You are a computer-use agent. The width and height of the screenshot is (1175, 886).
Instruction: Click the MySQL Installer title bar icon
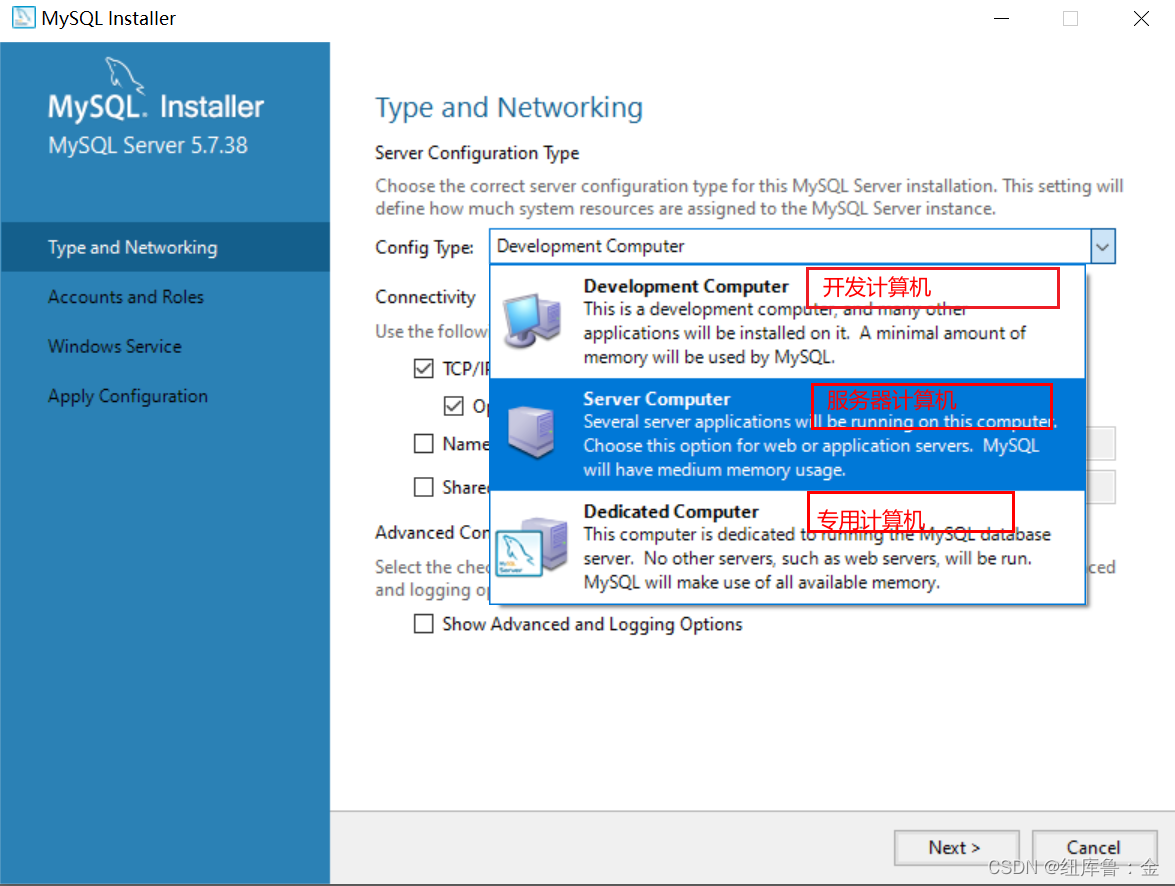23,17
